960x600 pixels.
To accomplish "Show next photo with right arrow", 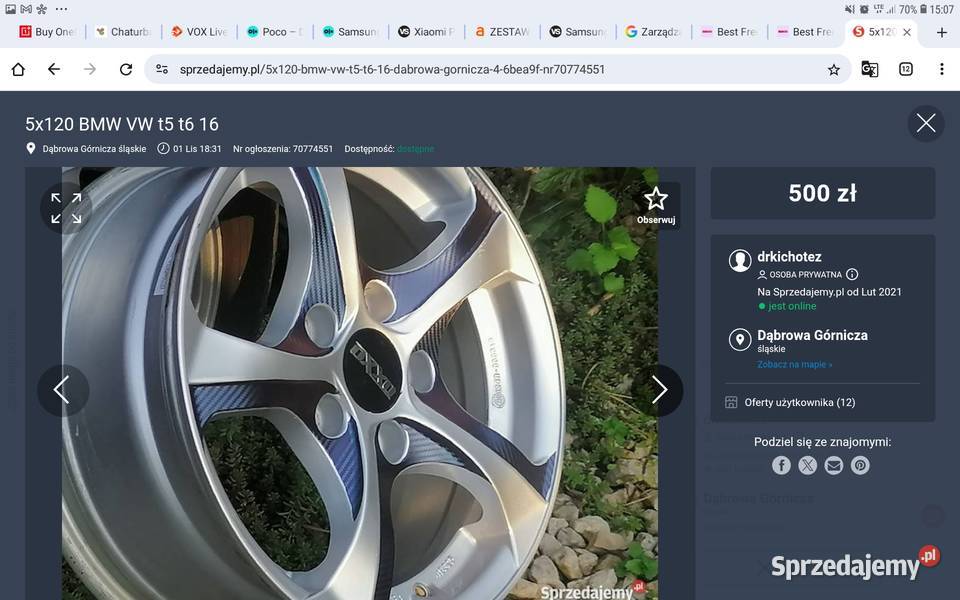I will (x=660, y=390).
